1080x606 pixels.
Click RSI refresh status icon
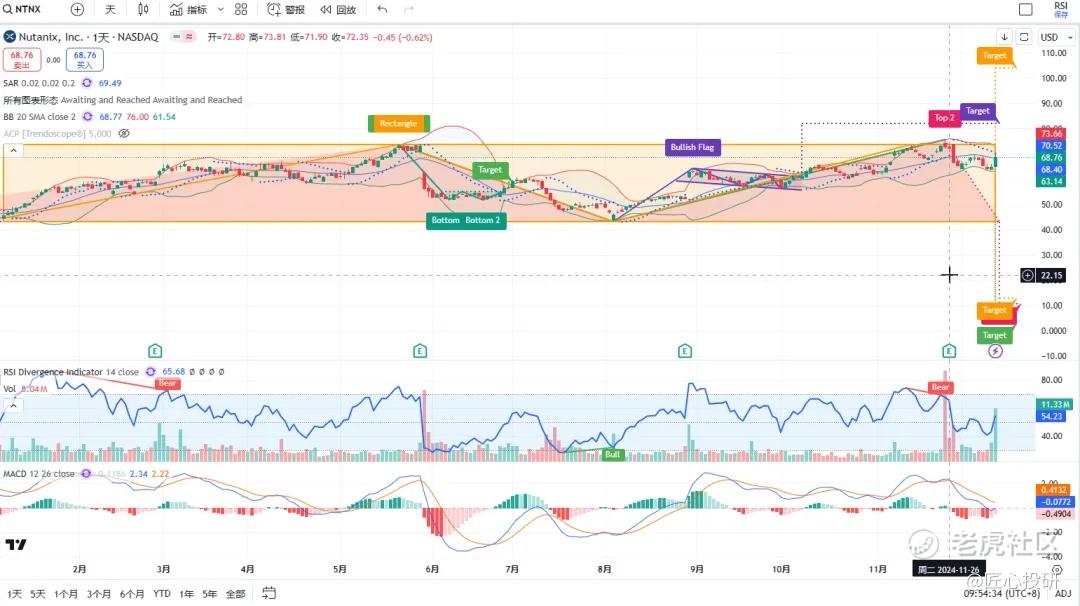click(x=151, y=372)
